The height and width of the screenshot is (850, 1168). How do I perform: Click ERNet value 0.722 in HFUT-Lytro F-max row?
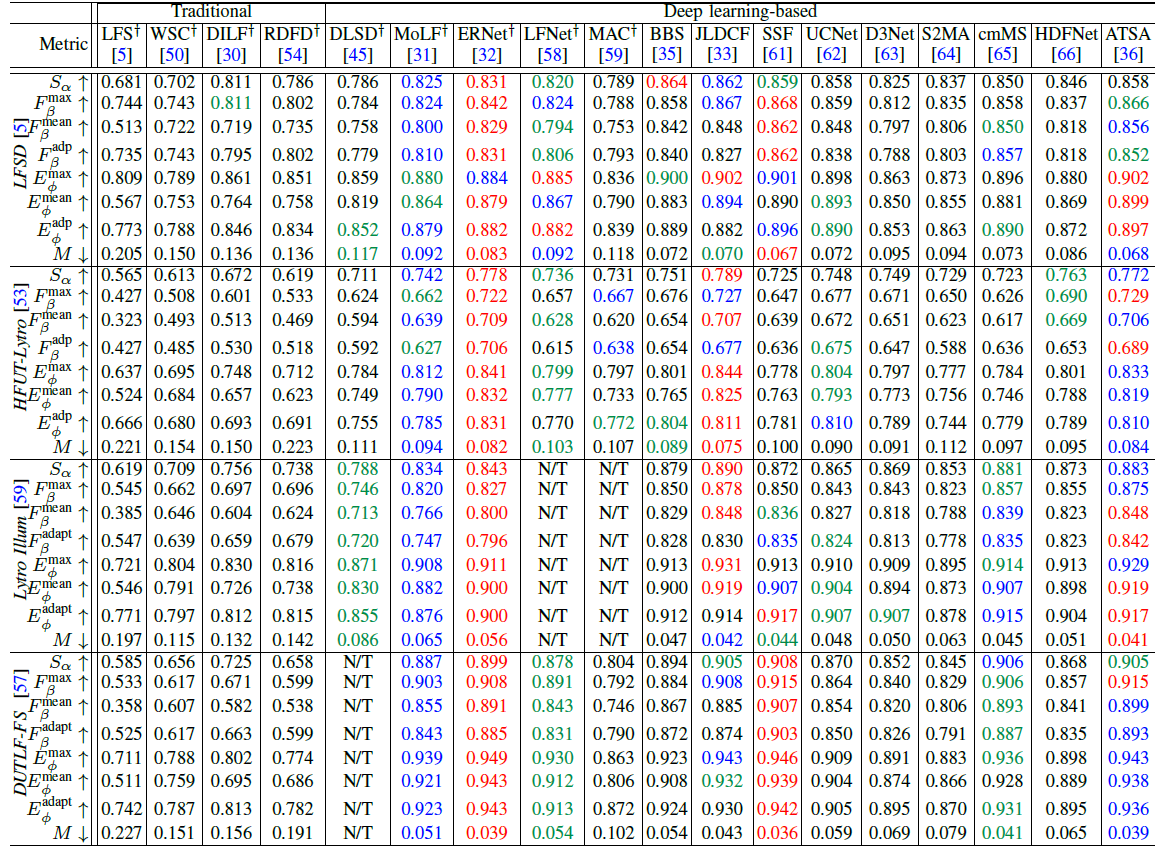[x=486, y=296]
